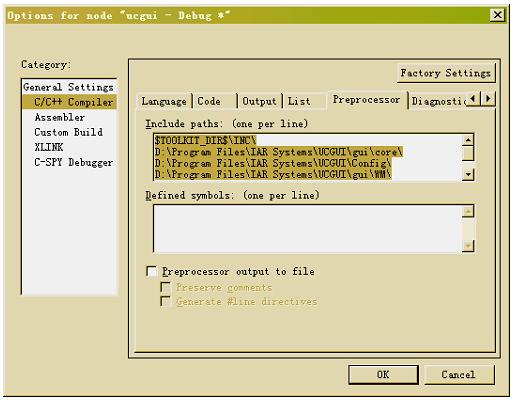Click the Cancel button
Image resolution: width=514 pixels, height=400 pixels.
point(459,375)
